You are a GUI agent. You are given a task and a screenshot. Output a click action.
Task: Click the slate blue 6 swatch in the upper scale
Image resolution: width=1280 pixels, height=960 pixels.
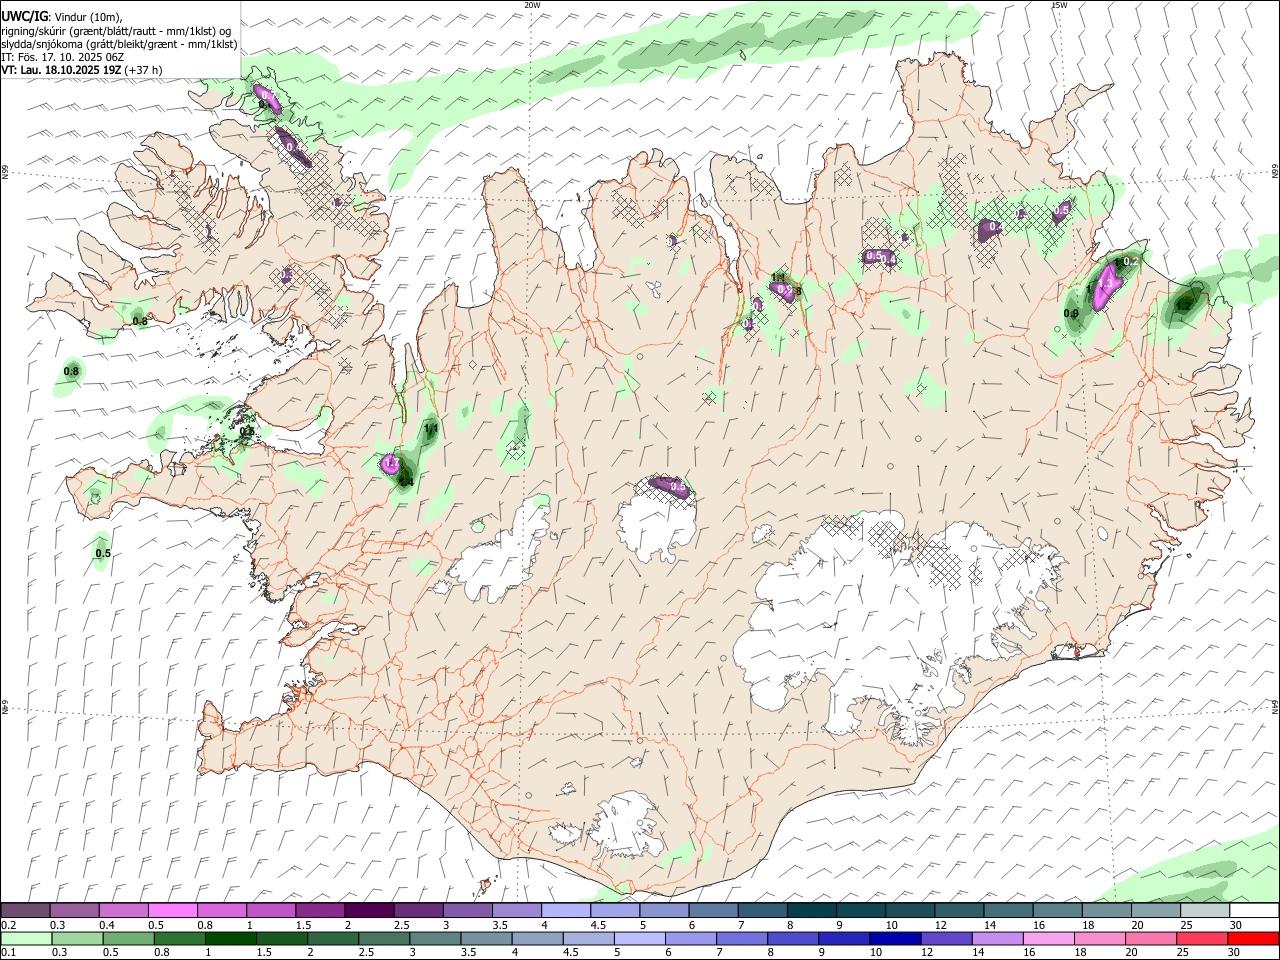pos(714,911)
